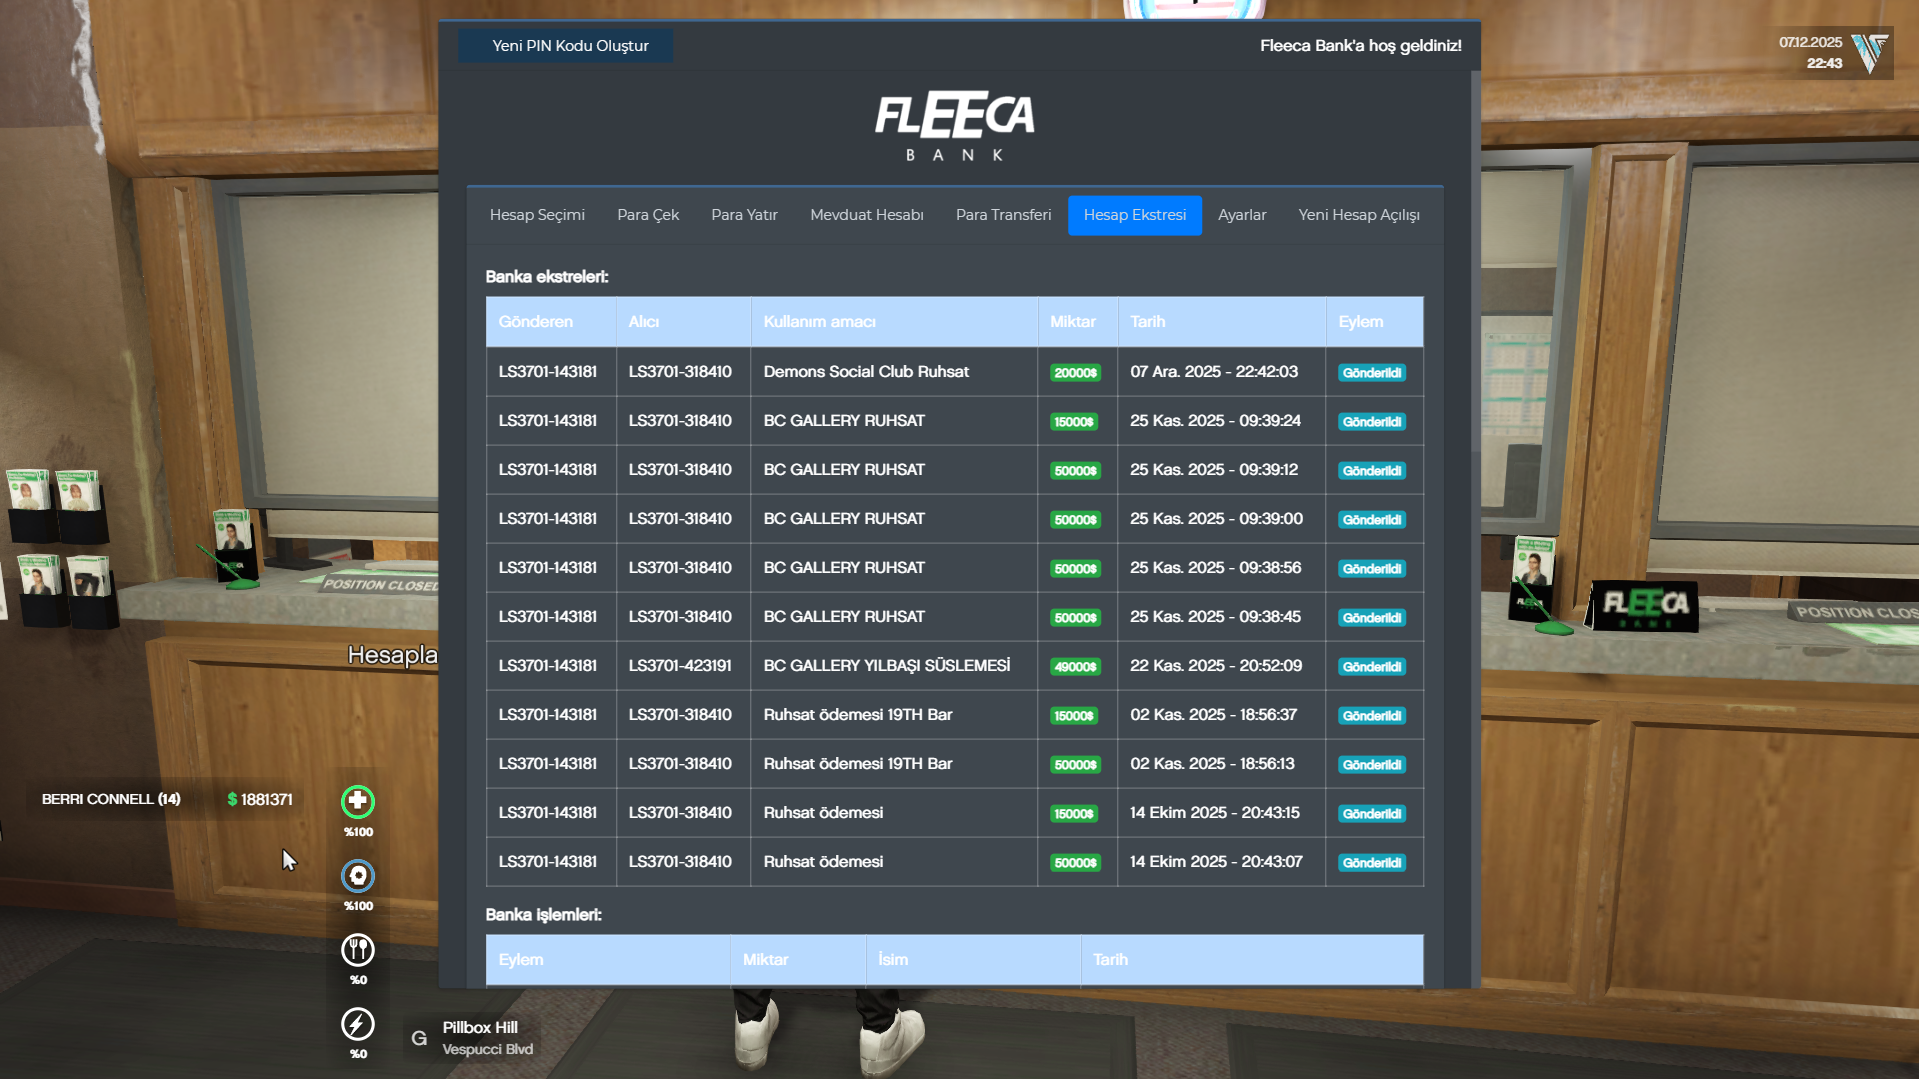This screenshot has height=1079, width=1919.
Task: Click the BC GALLERY YILBAŞI SÜSLEMESİ description
Action: tap(887, 666)
